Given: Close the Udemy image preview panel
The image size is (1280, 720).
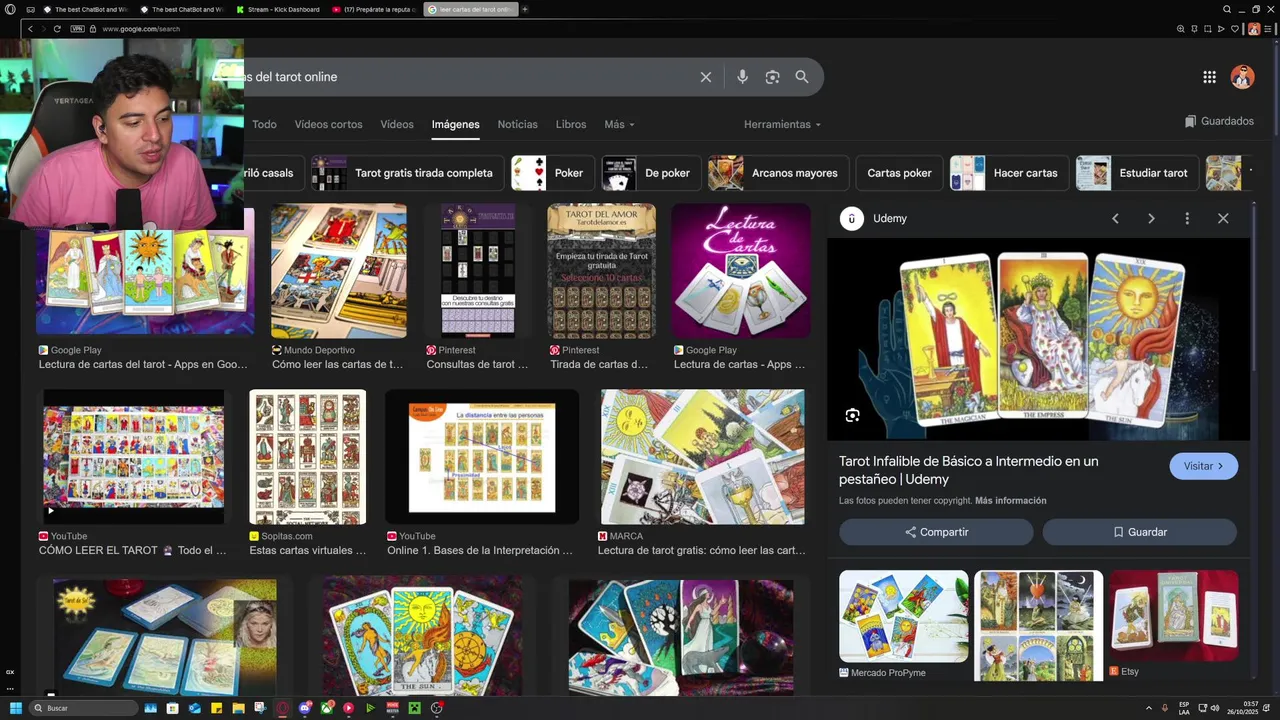Looking at the screenshot, I should [x=1223, y=218].
